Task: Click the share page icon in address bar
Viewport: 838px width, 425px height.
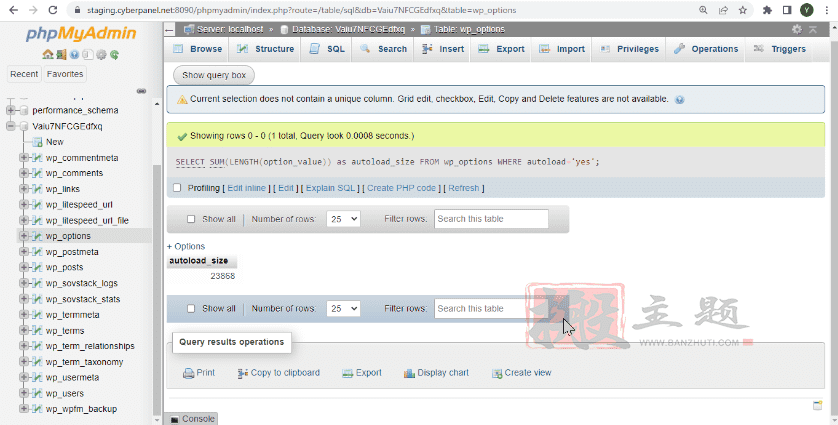Action: (x=723, y=10)
